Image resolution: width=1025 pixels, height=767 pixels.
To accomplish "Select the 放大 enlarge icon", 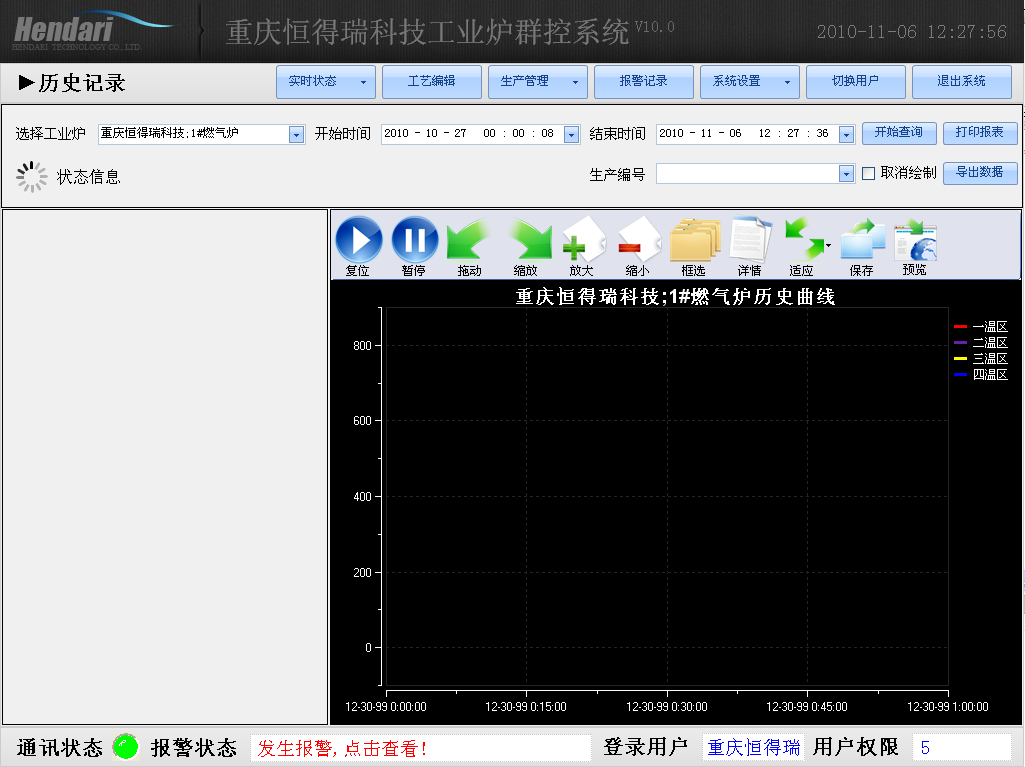I will pyautogui.click(x=583, y=240).
